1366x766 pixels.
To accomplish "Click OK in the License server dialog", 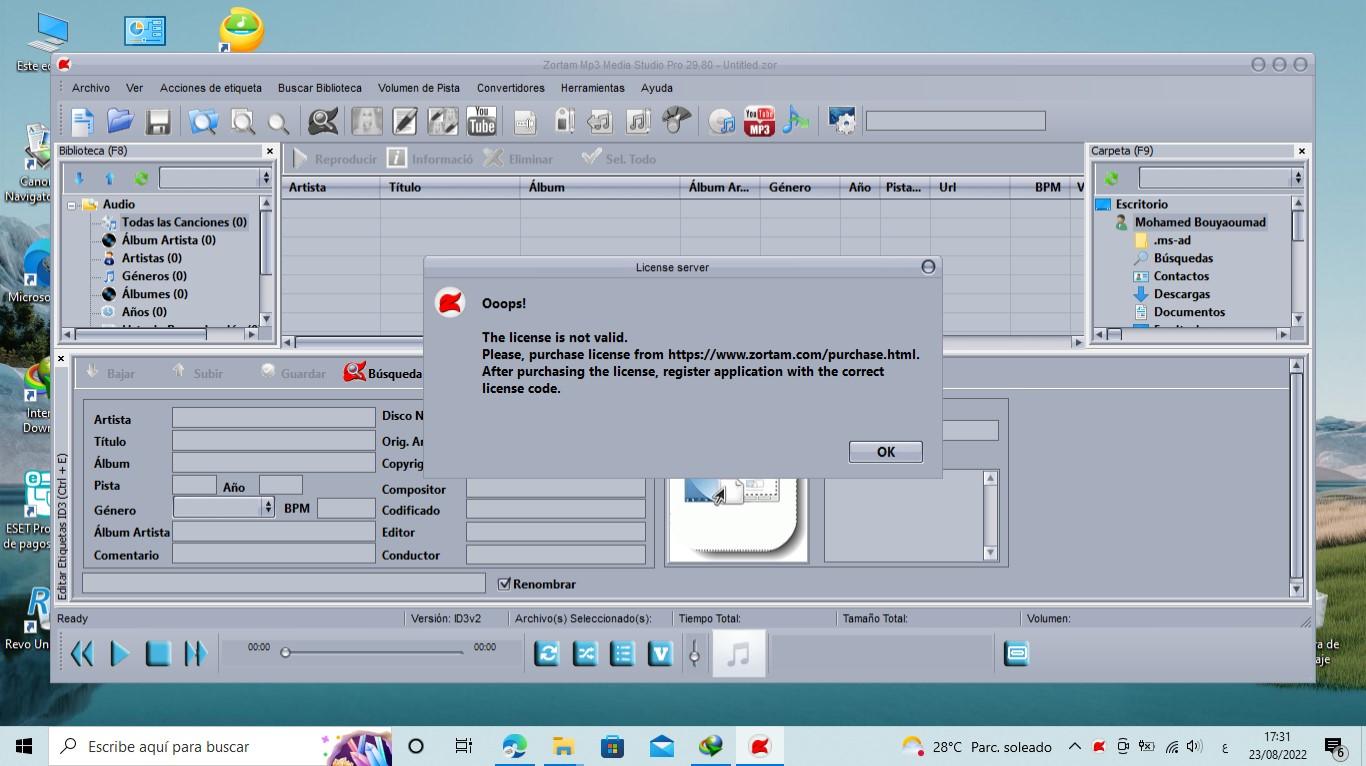I will click(886, 452).
